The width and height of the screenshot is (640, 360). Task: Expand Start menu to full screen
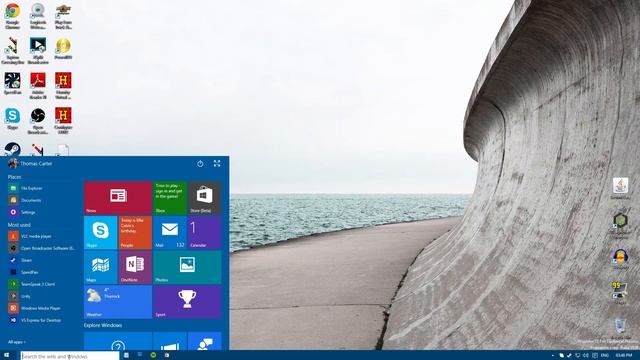tap(217, 164)
